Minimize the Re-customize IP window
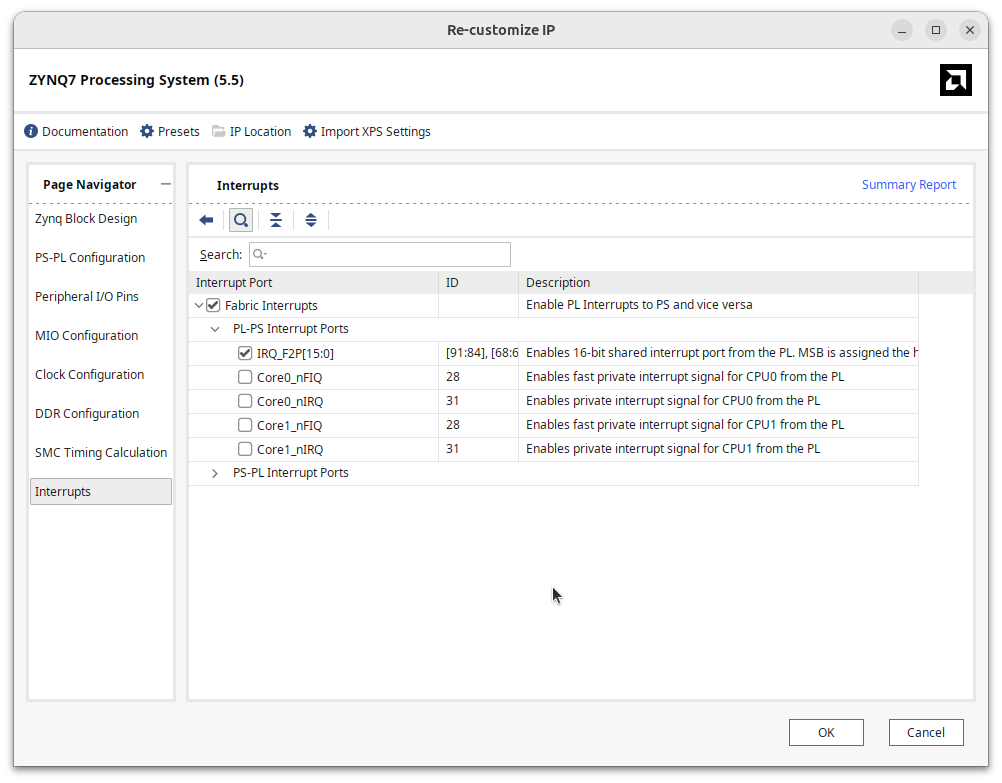 coord(902,30)
